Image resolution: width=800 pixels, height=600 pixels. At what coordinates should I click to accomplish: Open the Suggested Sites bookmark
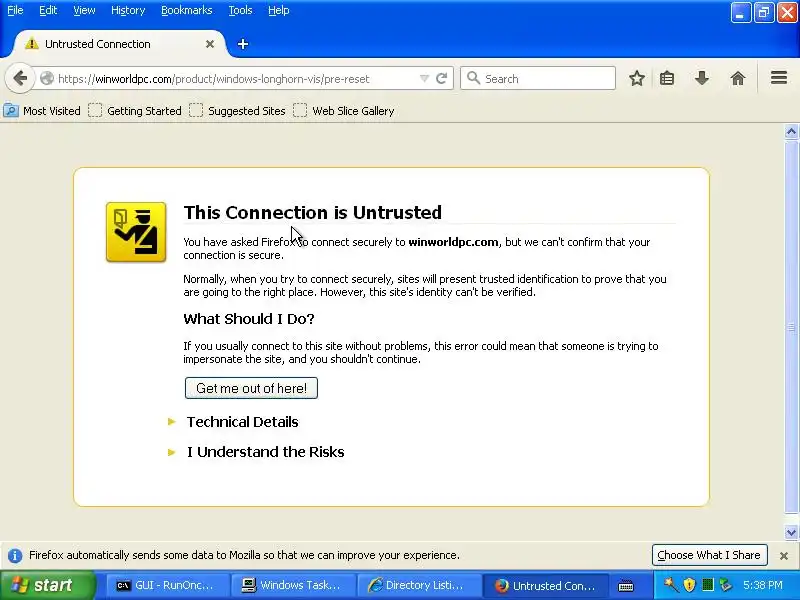point(237,111)
